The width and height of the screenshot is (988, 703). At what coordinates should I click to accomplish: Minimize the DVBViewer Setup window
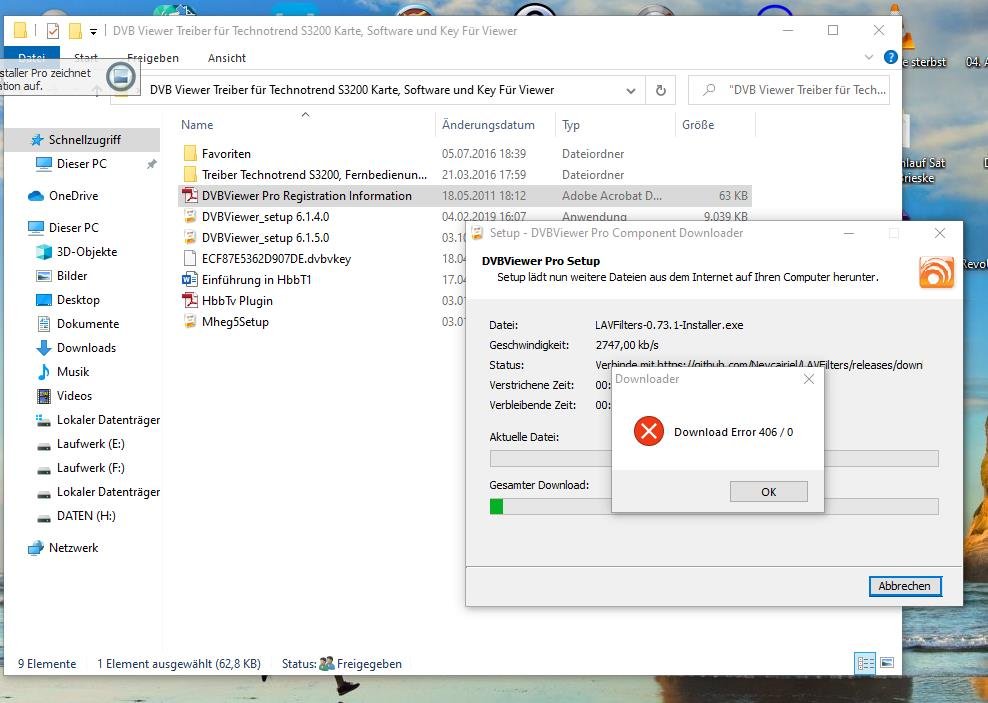click(x=849, y=234)
